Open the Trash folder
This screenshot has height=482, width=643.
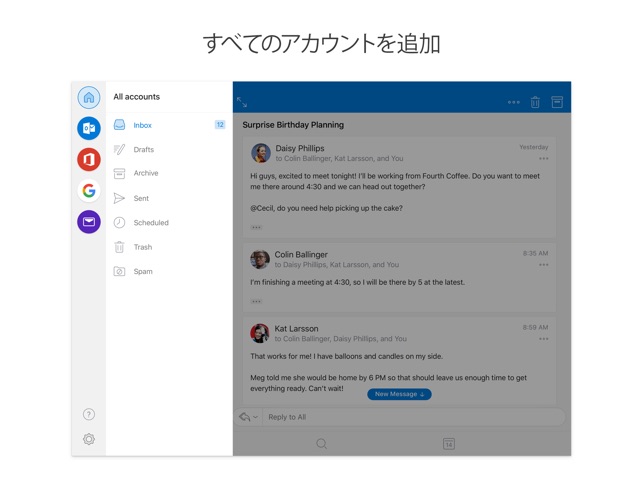point(169,247)
